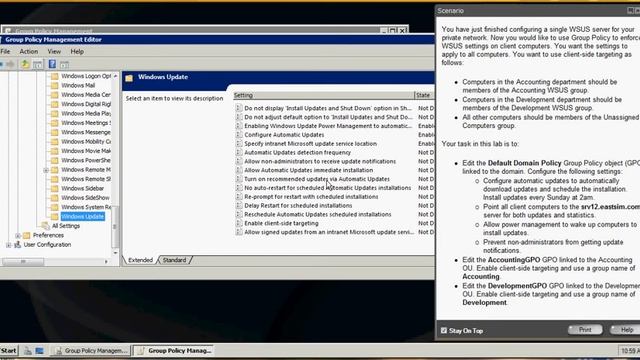Click the tree scroll-right arrow
The width and height of the screenshot is (640, 360).
pyautogui.click(x=106, y=262)
